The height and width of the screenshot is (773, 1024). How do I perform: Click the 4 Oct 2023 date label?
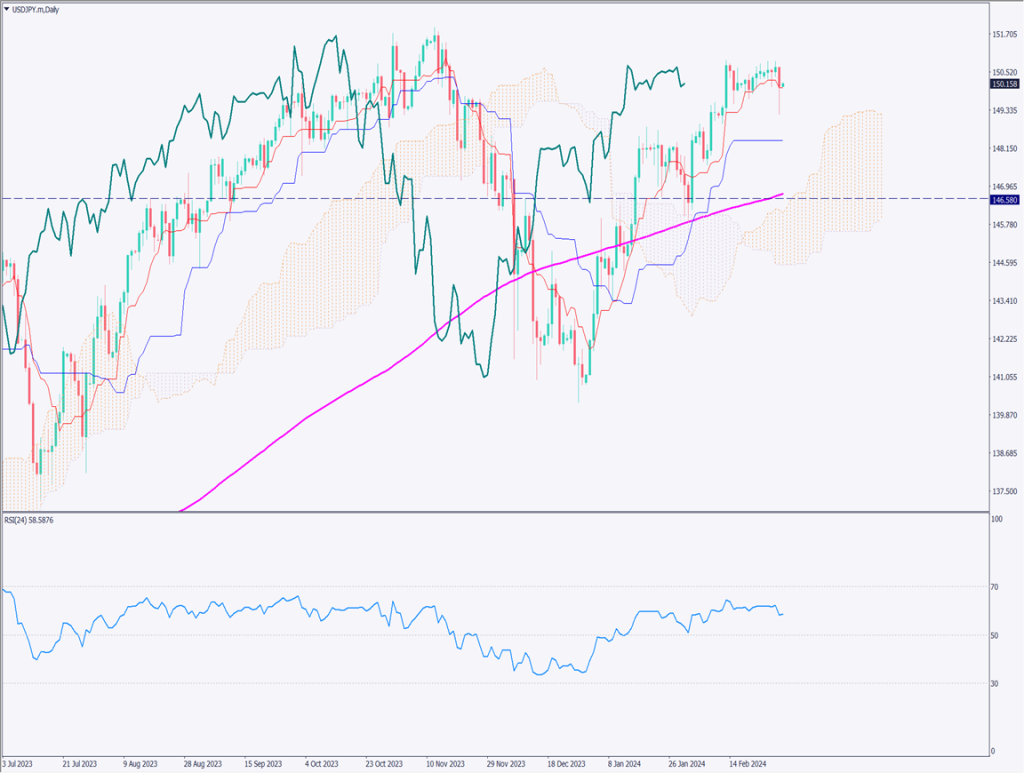pos(321,763)
